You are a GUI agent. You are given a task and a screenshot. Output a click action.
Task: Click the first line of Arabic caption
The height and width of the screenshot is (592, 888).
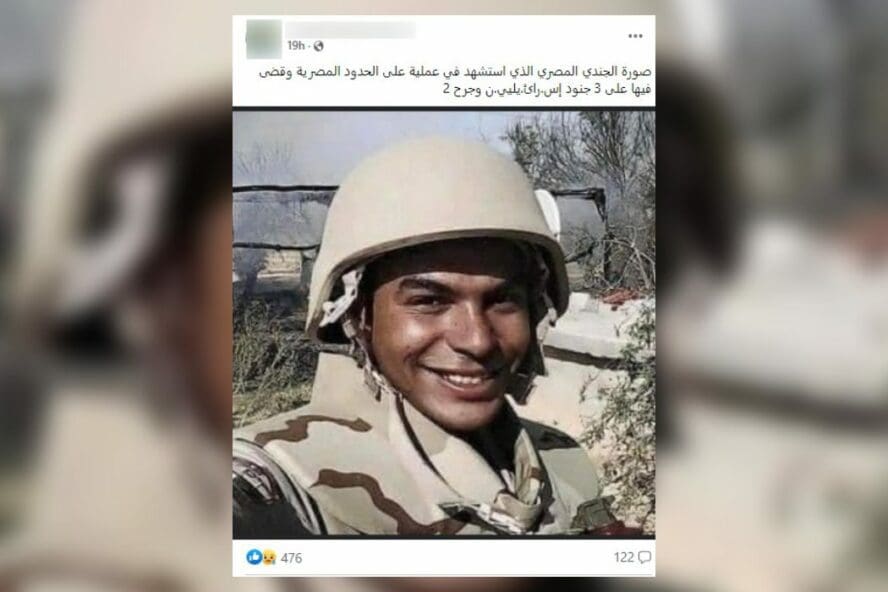click(x=455, y=72)
